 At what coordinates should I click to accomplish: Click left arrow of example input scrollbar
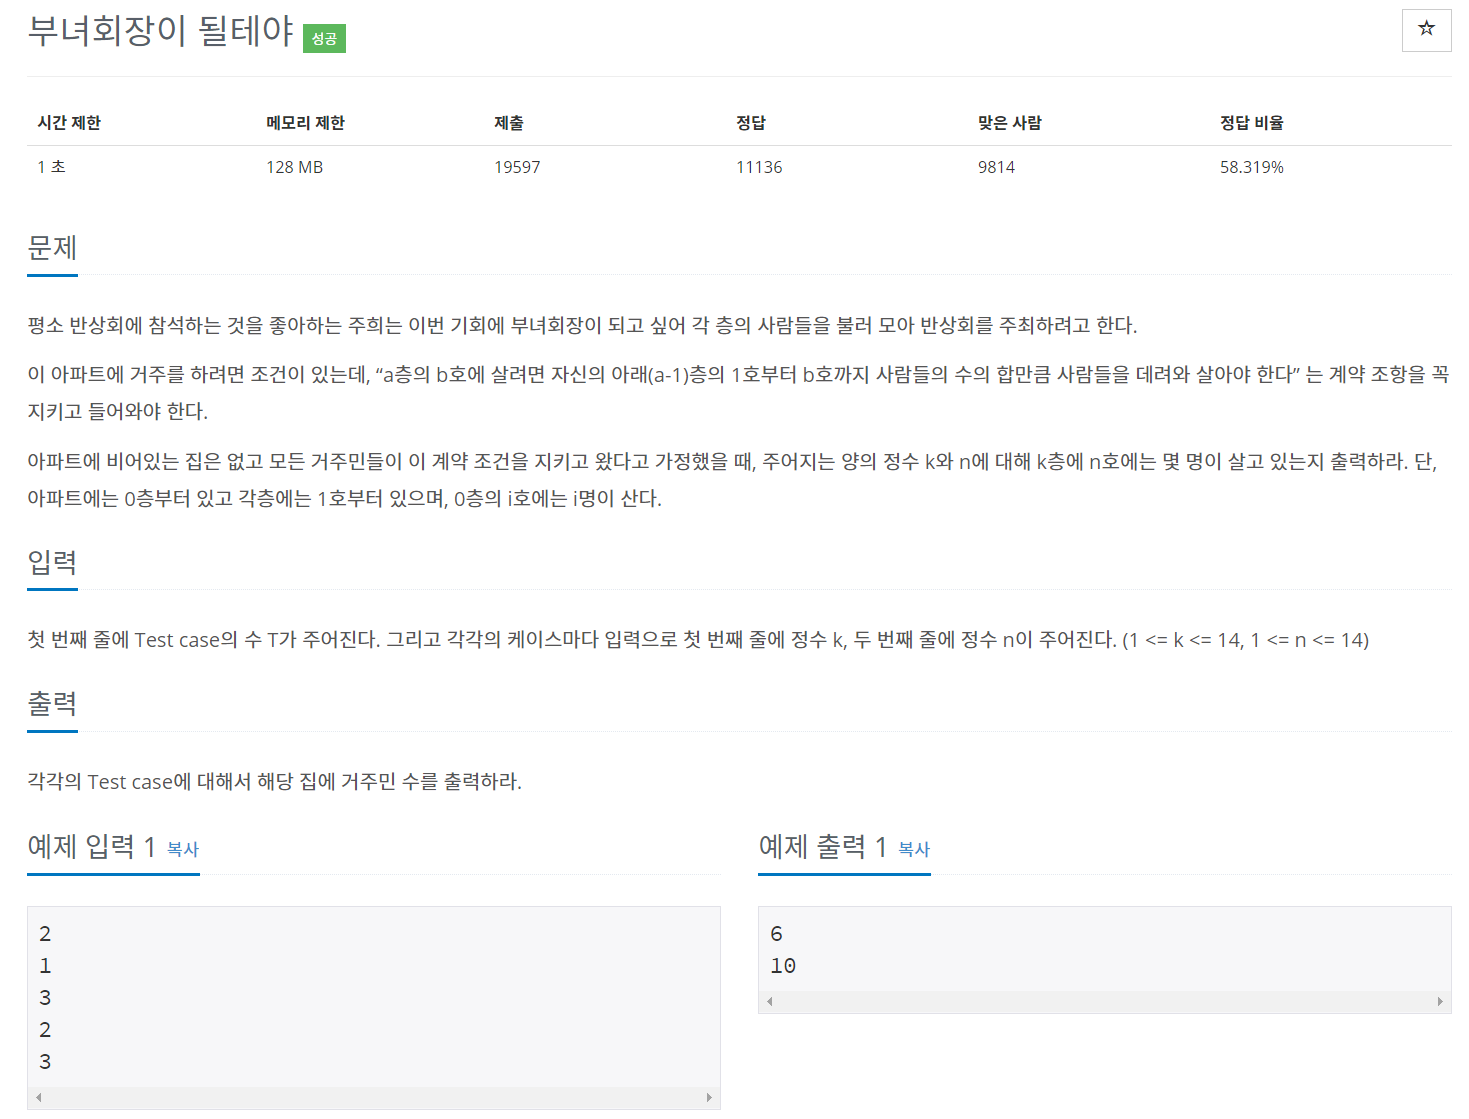pos(38,1097)
